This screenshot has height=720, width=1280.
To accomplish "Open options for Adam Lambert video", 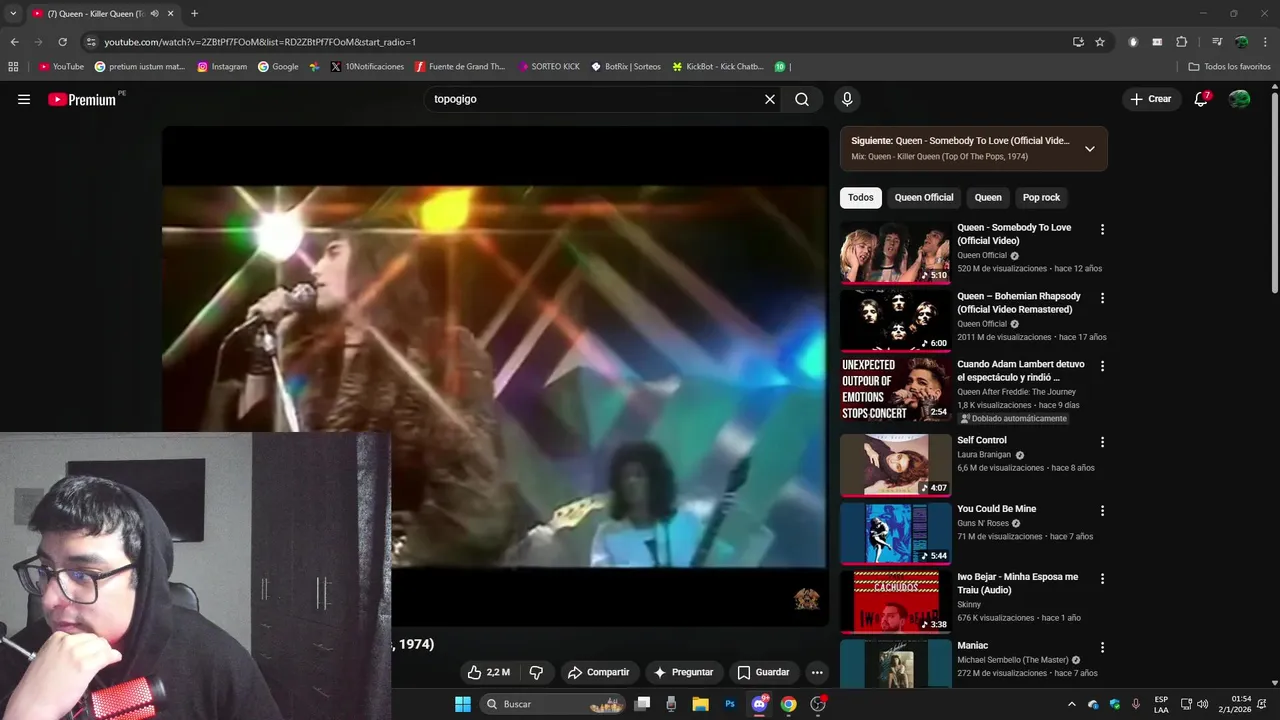I will coord(1102,366).
